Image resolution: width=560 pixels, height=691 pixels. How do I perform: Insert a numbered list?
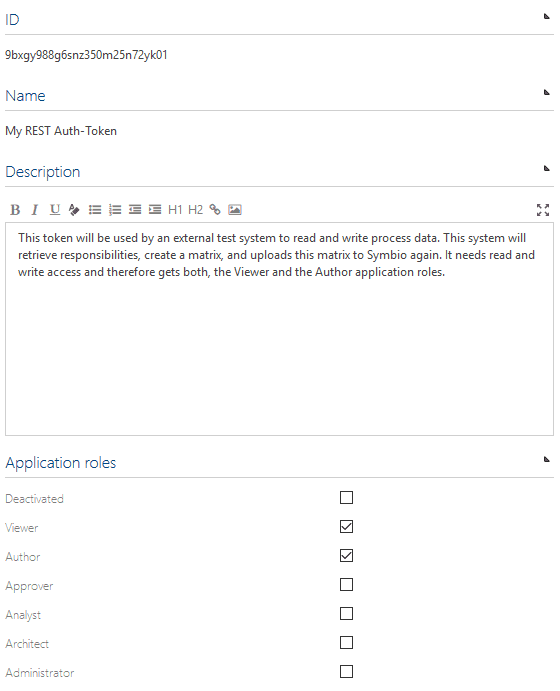115,210
